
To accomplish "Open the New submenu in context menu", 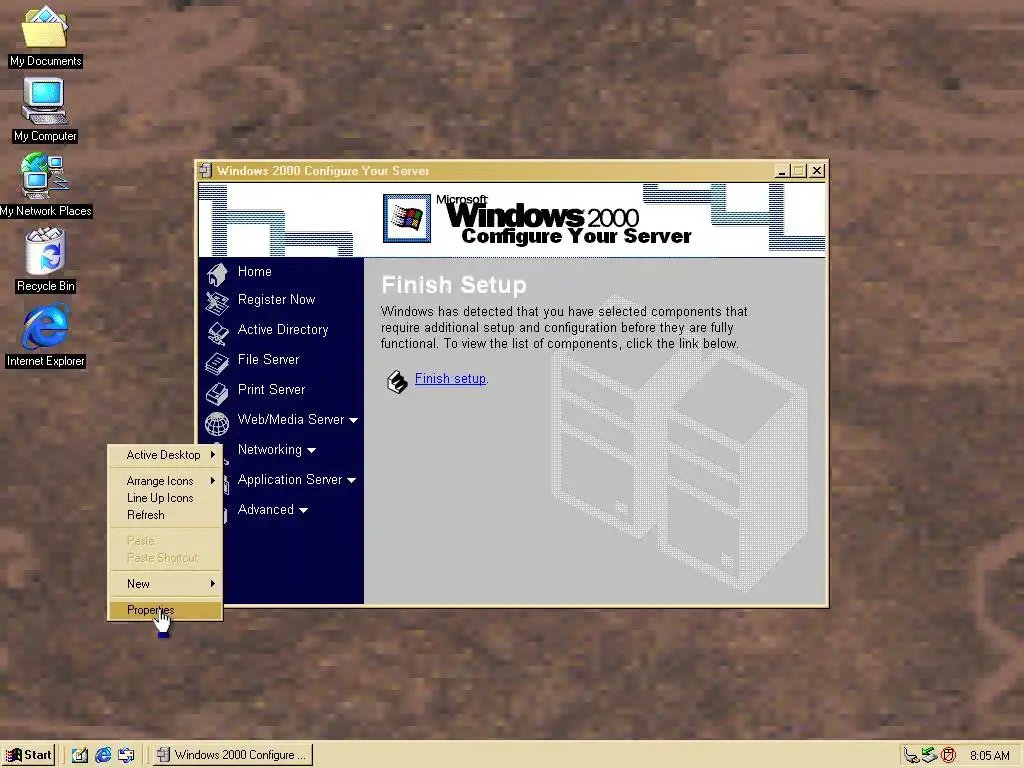I will 166,584.
